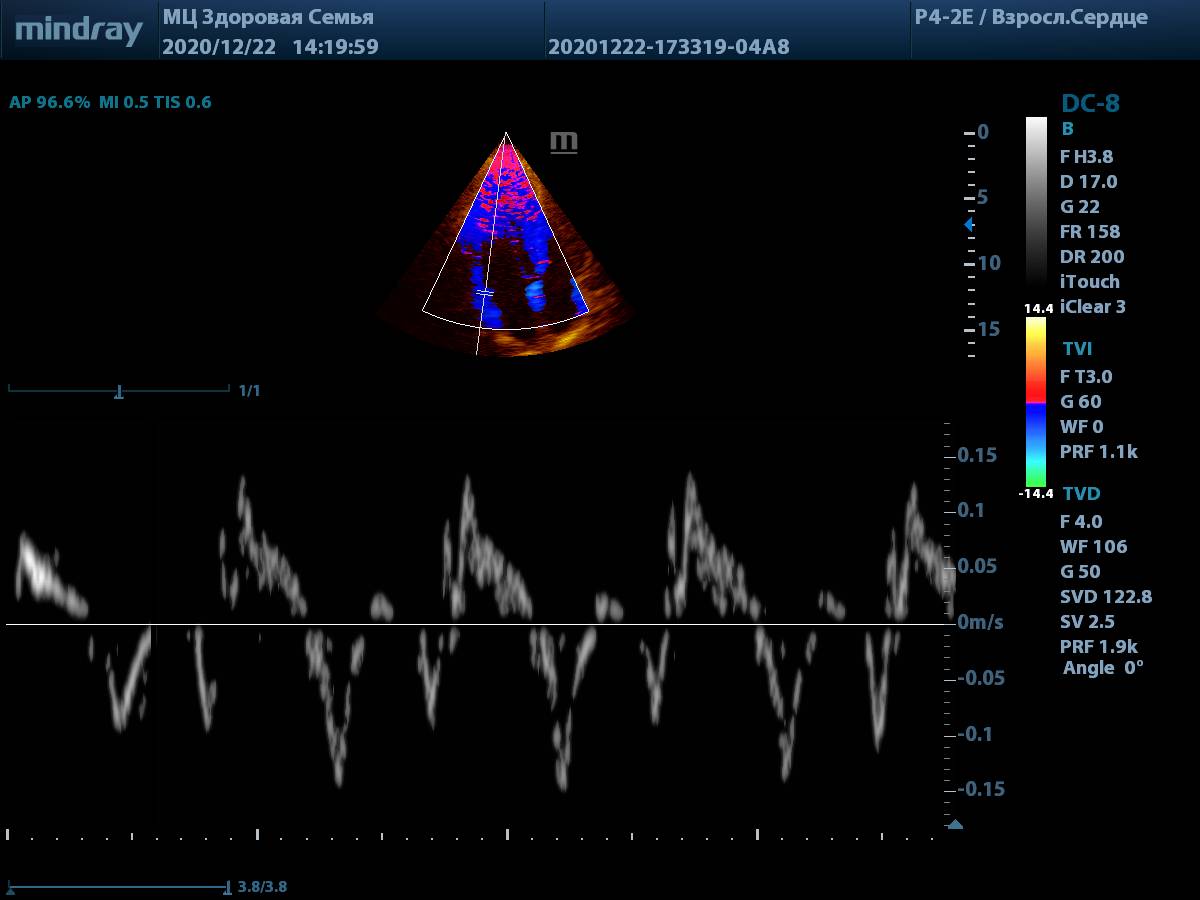
Task: Select the Angle 0° parameter
Action: [x=1103, y=668]
